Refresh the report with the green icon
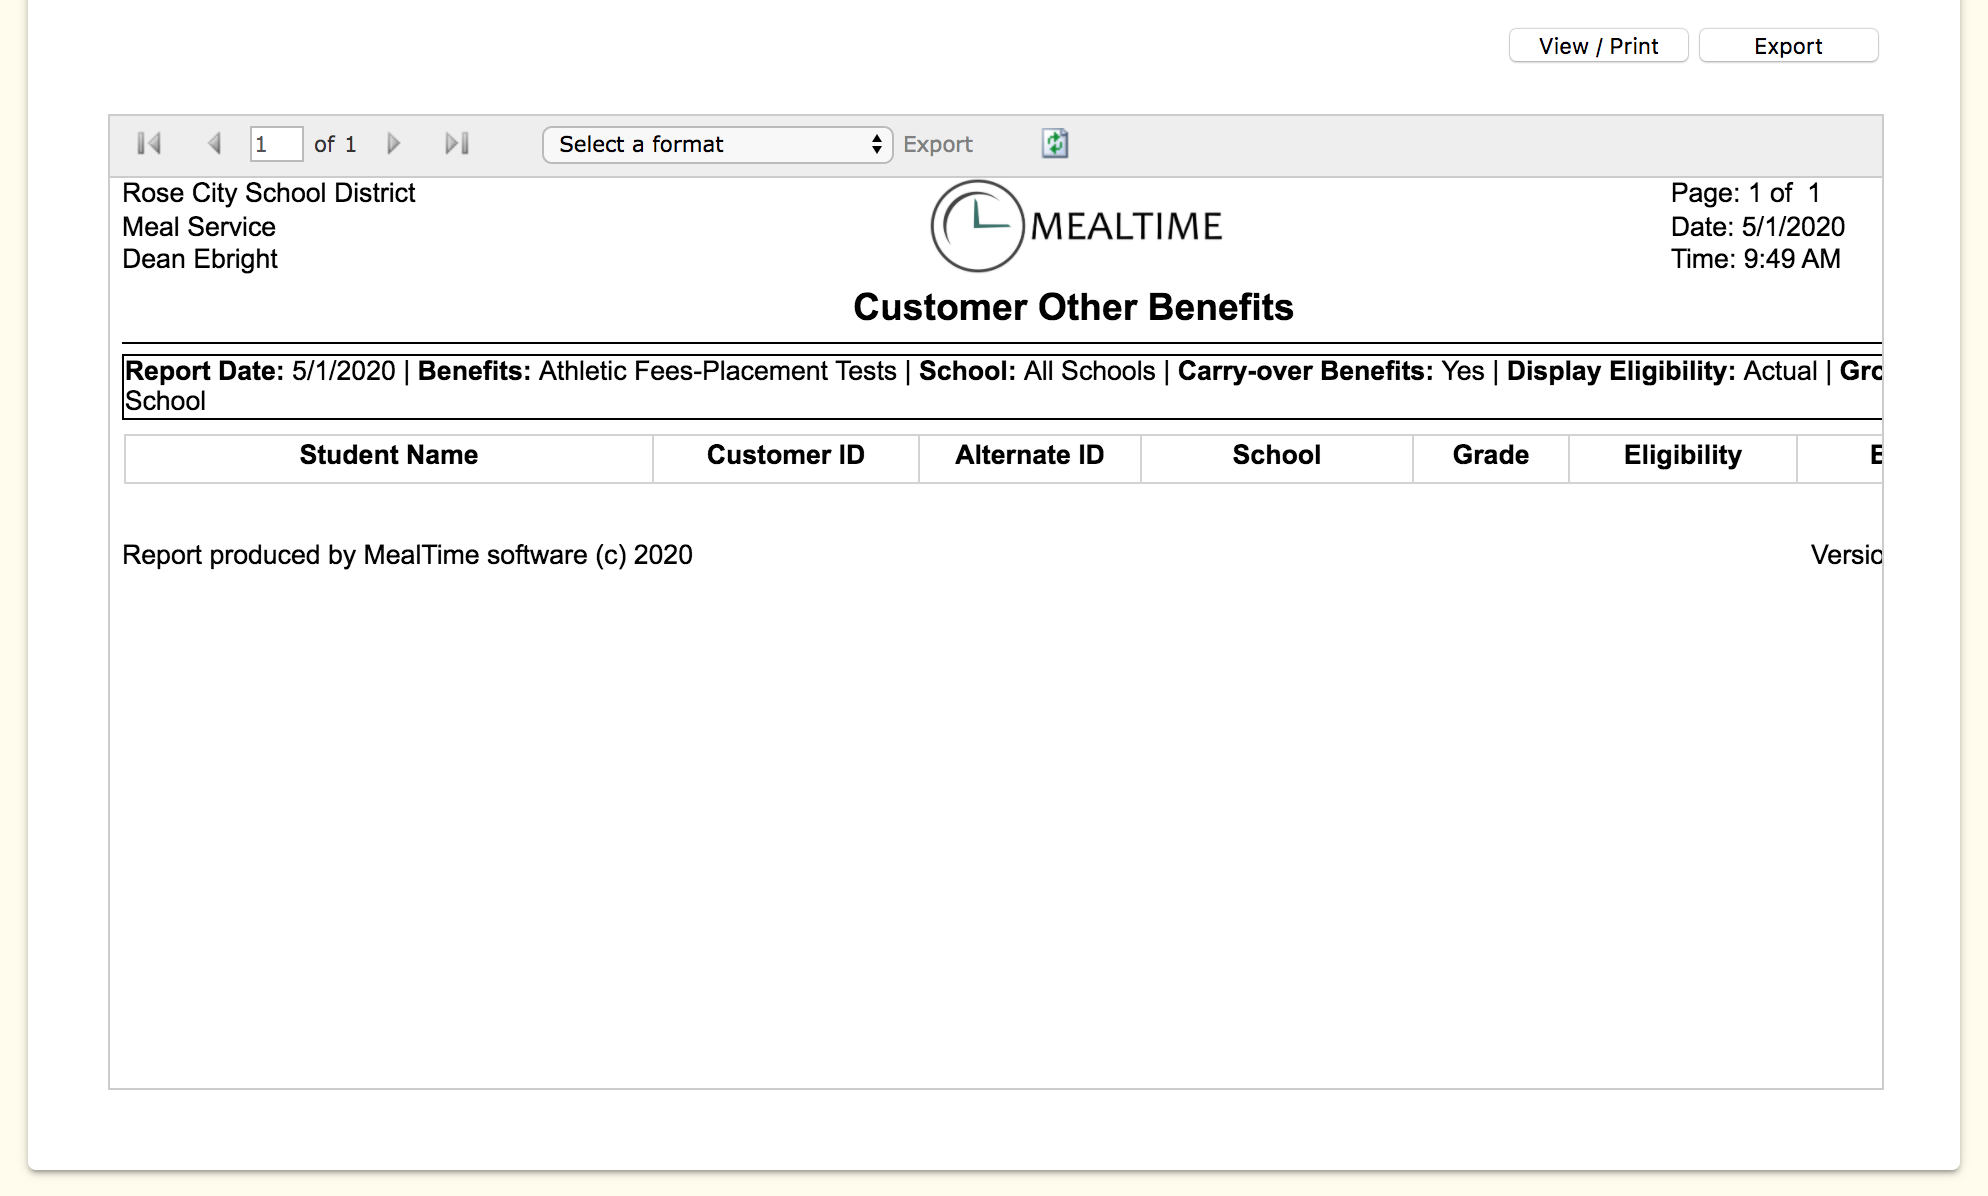This screenshot has width=1988, height=1196. pos(1055,144)
